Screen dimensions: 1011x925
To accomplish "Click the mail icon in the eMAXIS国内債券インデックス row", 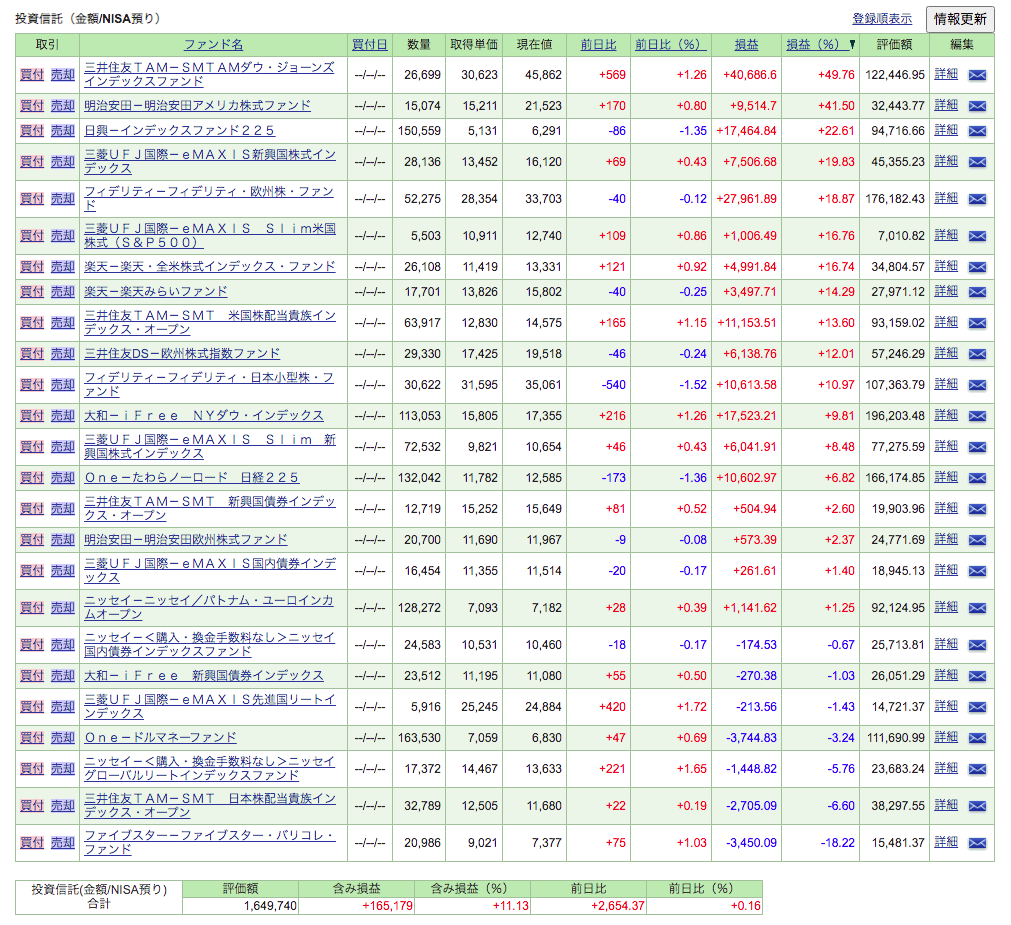I will (977, 570).
